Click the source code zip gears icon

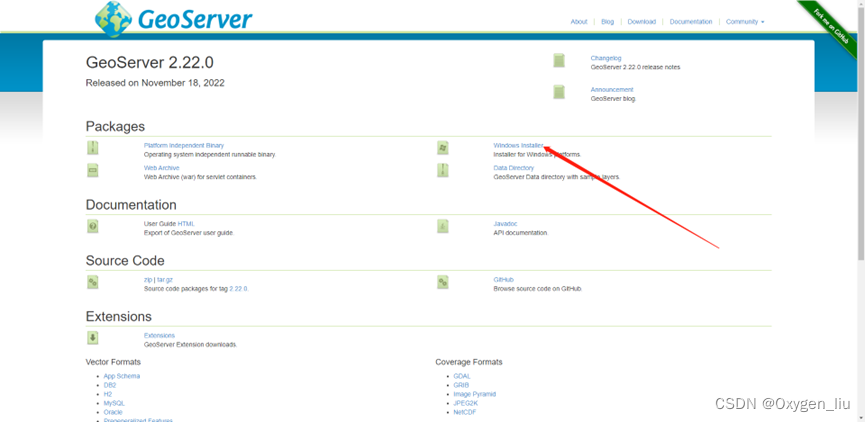point(93,282)
